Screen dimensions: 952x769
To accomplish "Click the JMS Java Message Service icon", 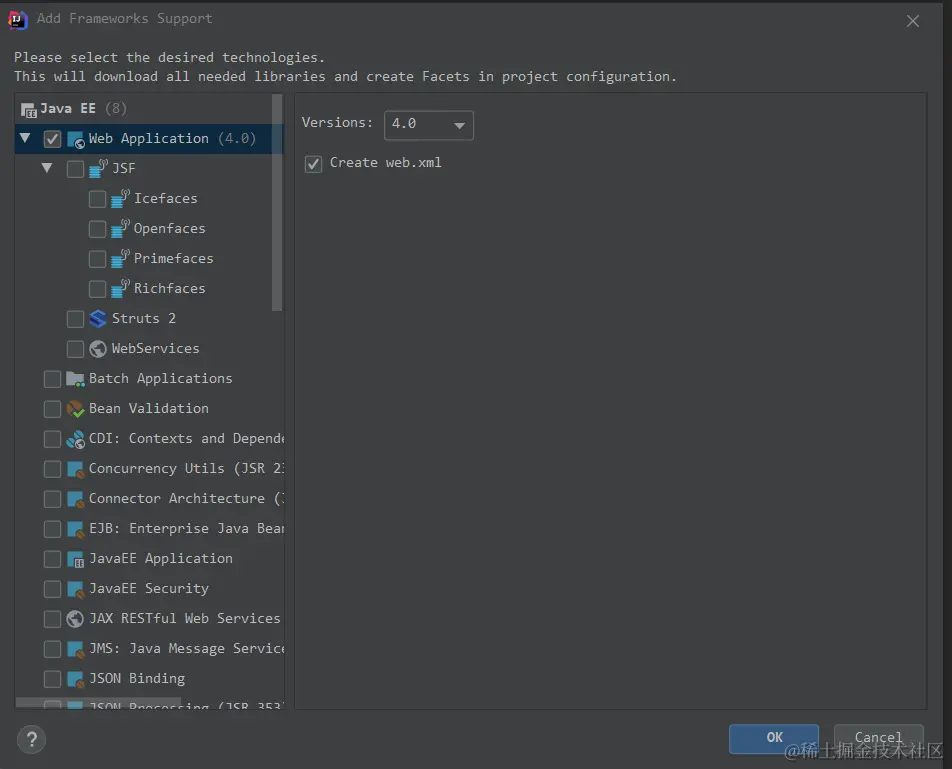I will point(75,649).
